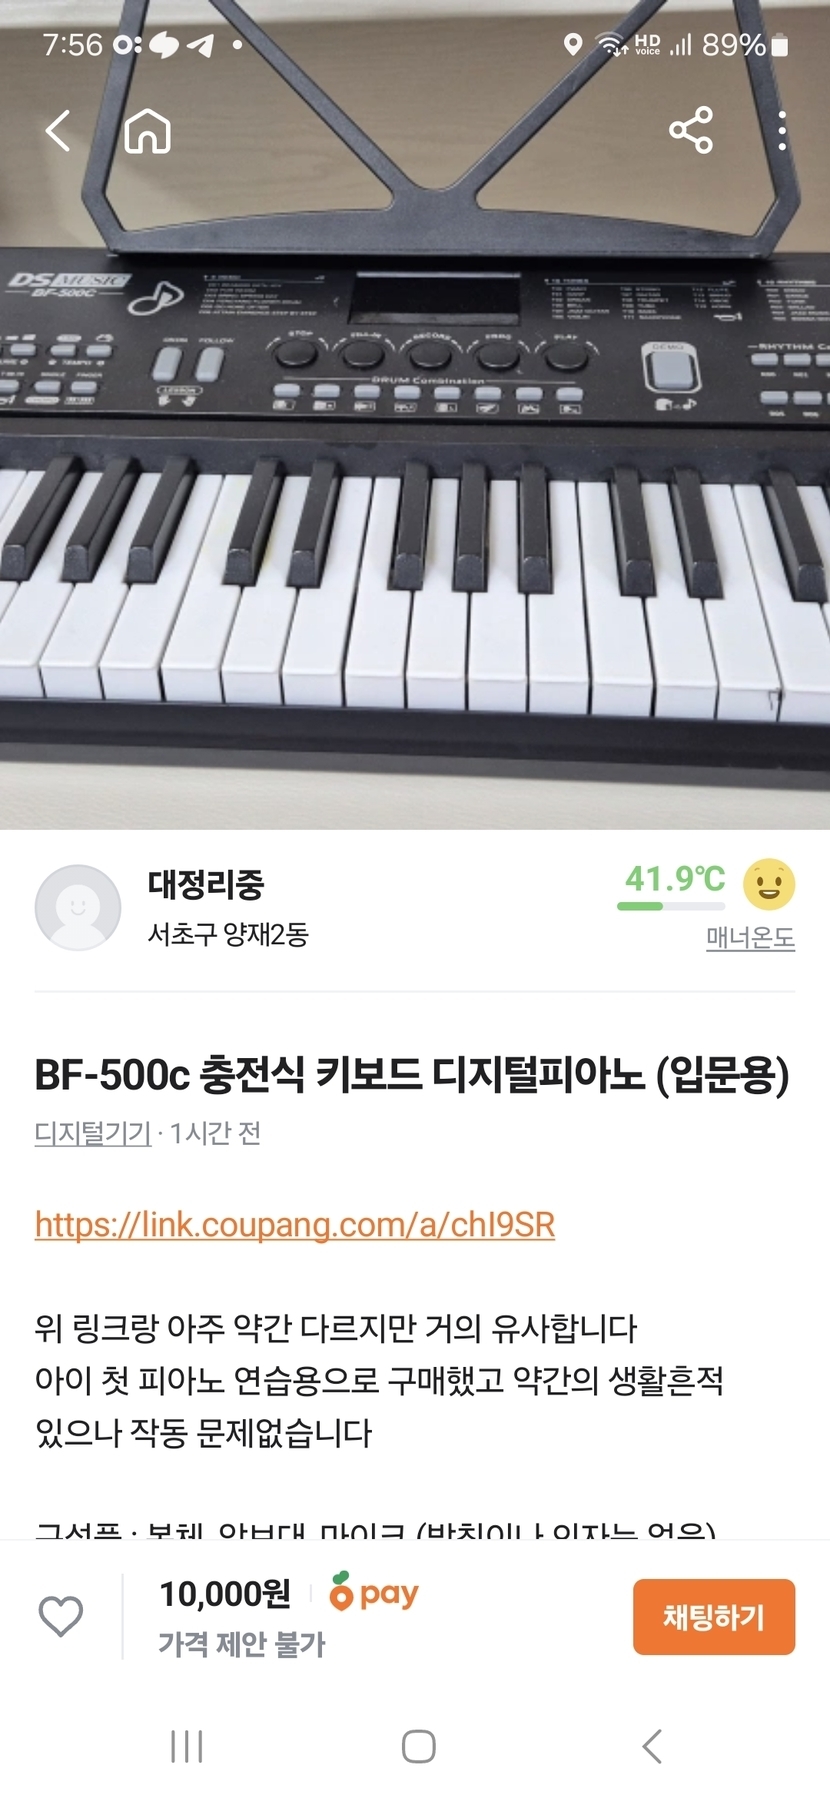Tap the 매너온도 info link
Screen dimensions: 830x1798
click(750, 937)
